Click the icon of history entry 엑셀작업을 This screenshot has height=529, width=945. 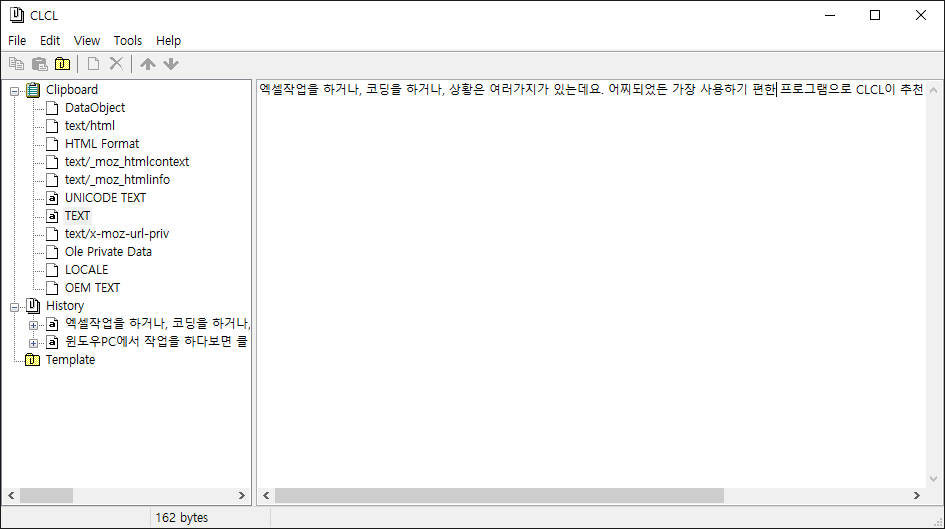point(52,324)
